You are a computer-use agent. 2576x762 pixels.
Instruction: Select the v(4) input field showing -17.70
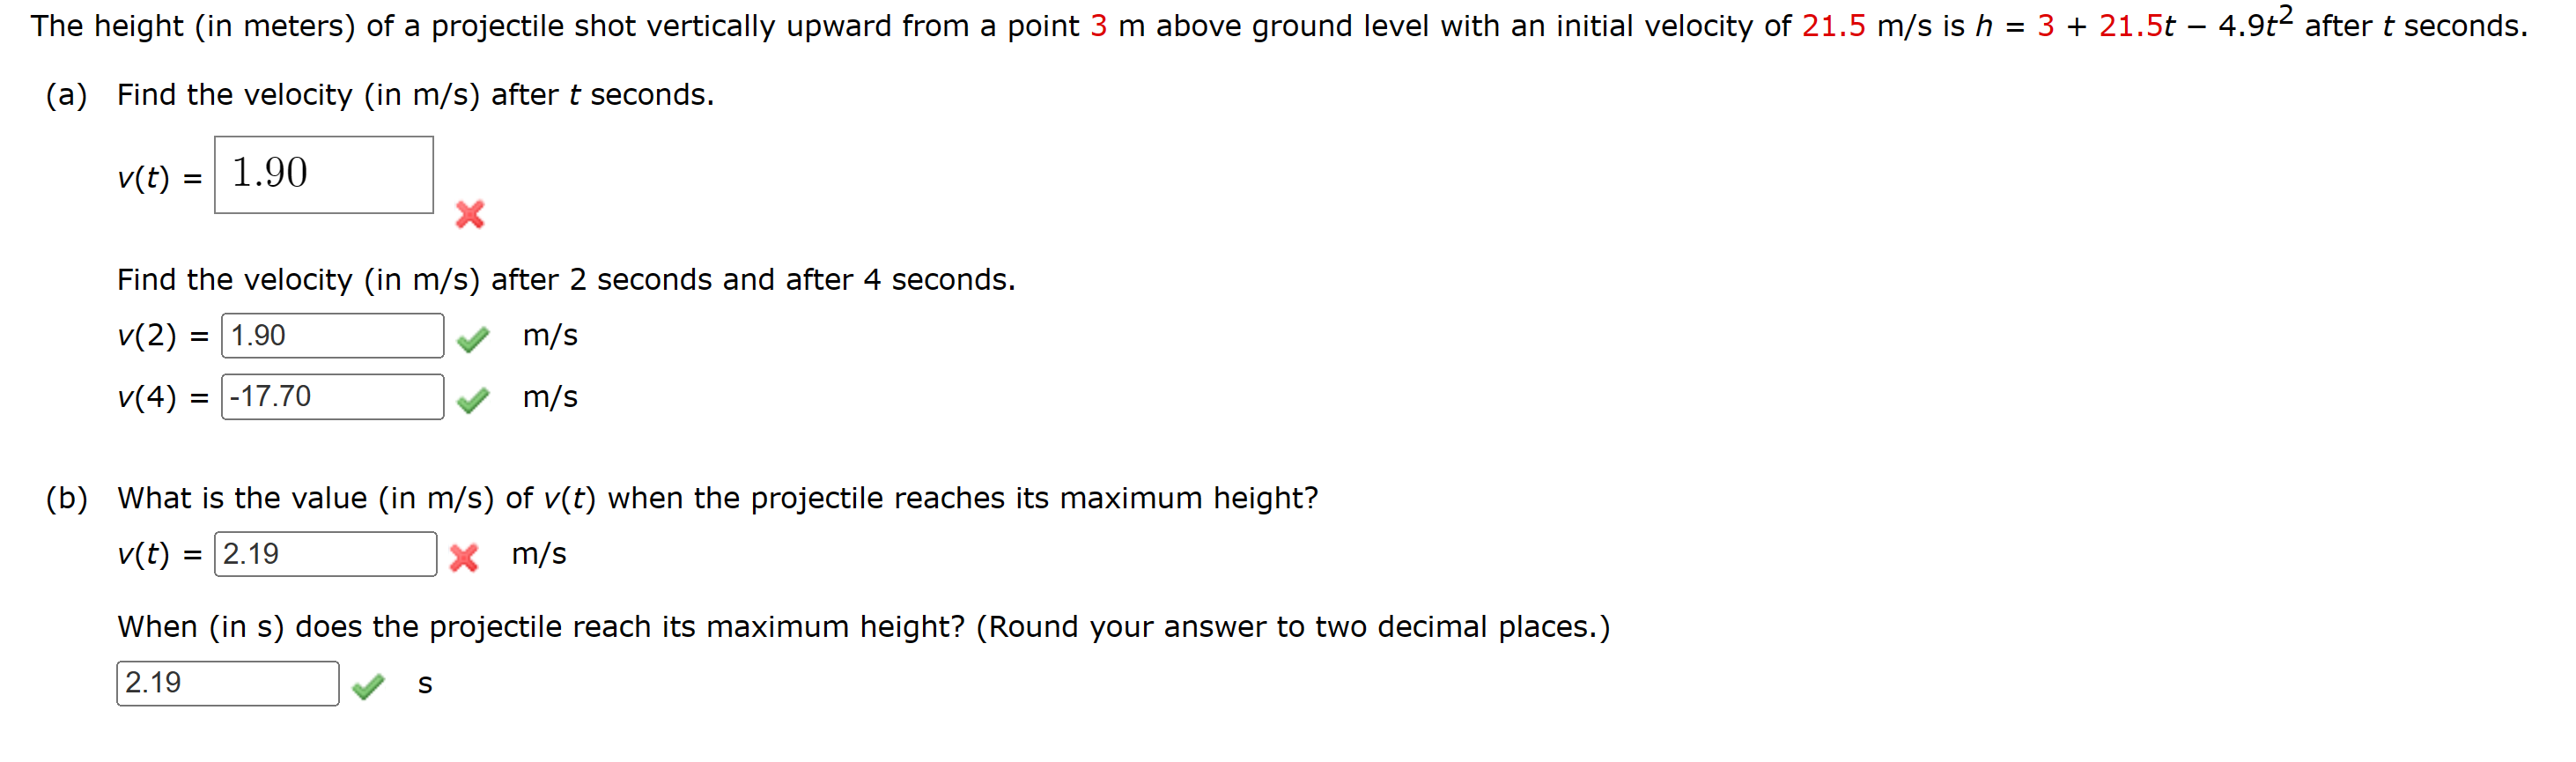333,397
